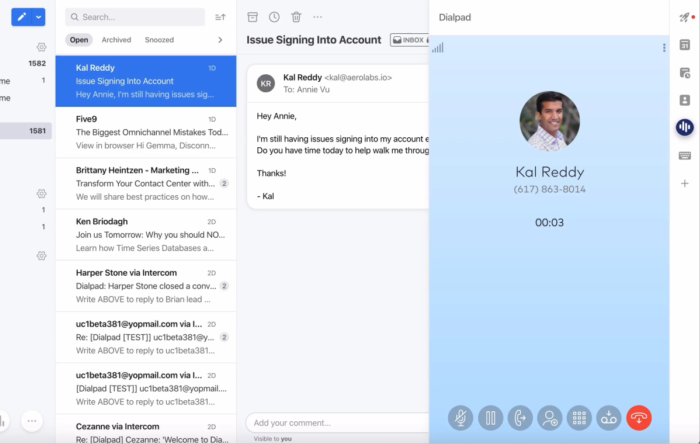Screen dimensions: 700x444
Task: Click the 00:03 call timer
Action: [550, 223]
